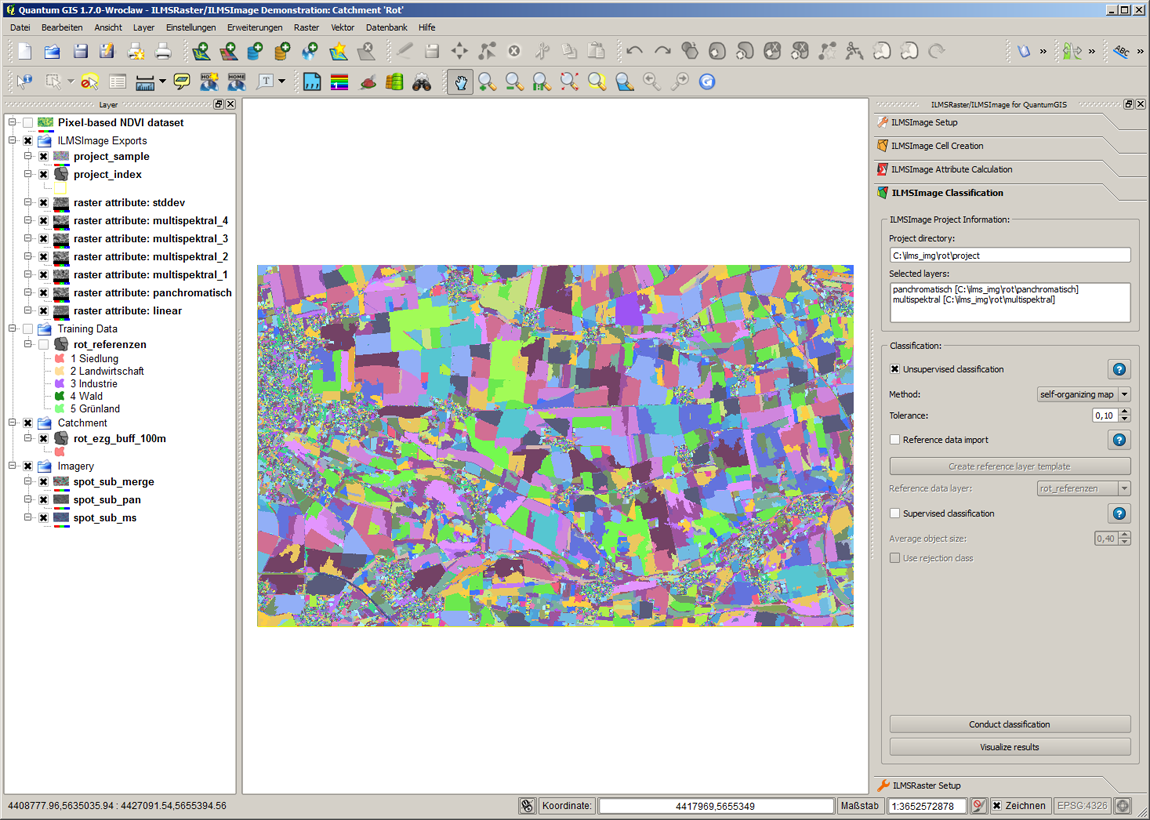Enable the Supervised classification checkbox
The image size is (1150, 820).
click(895, 513)
